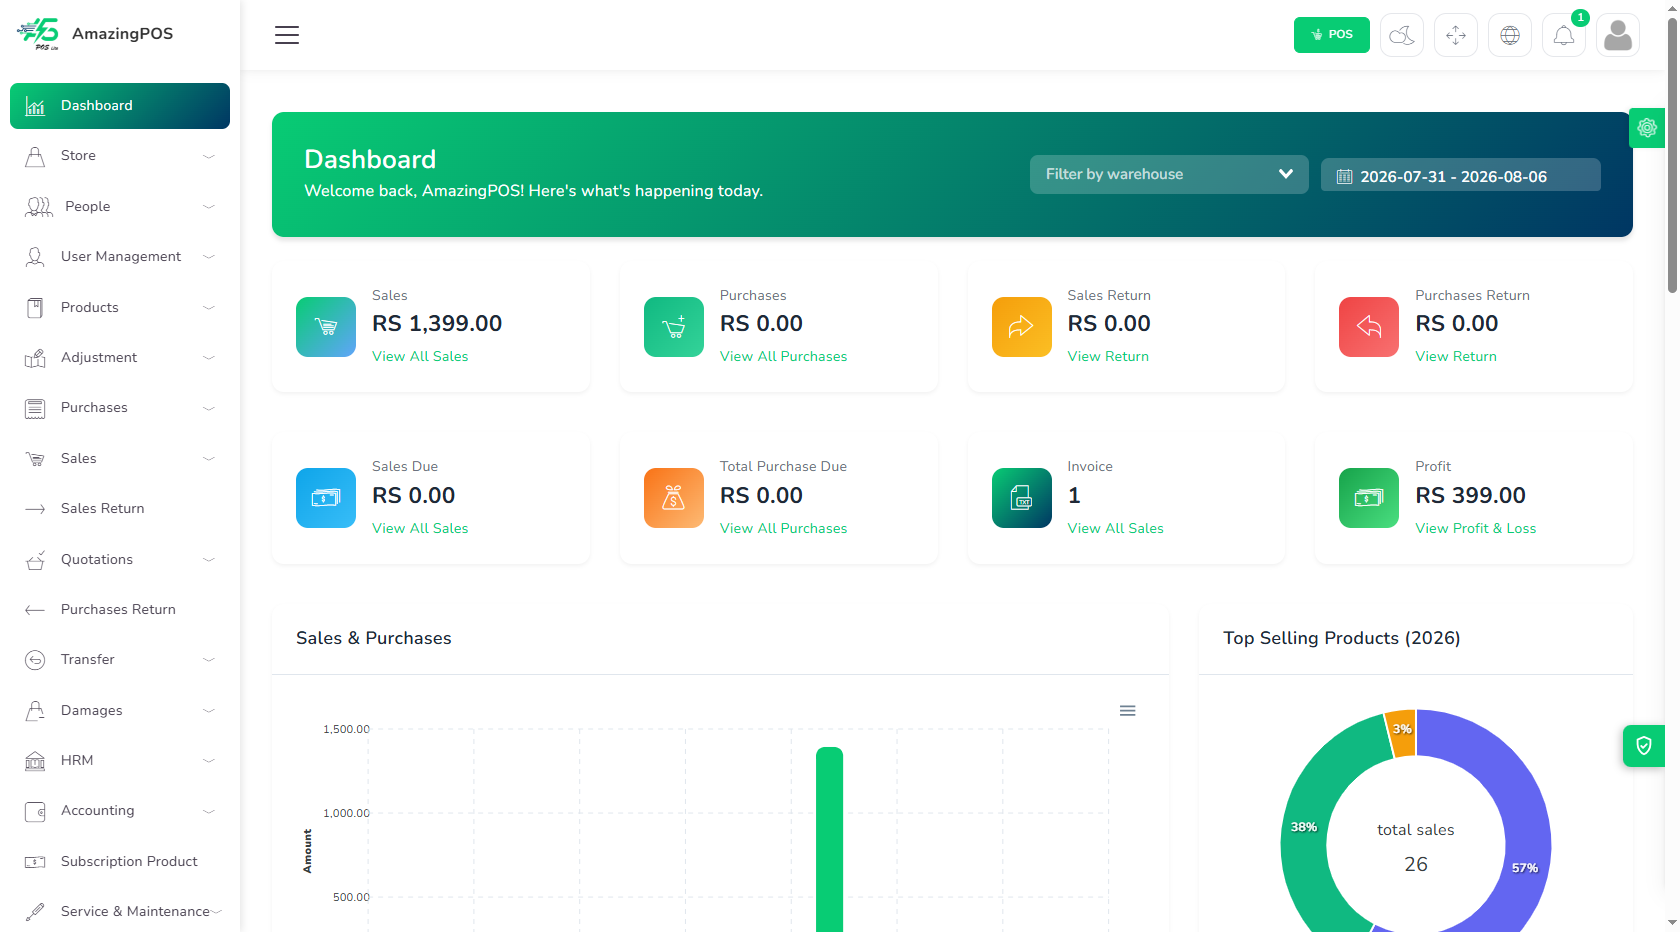Open the user profile avatar
This screenshot has width=1680, height=932.
tap(1618, 35)
